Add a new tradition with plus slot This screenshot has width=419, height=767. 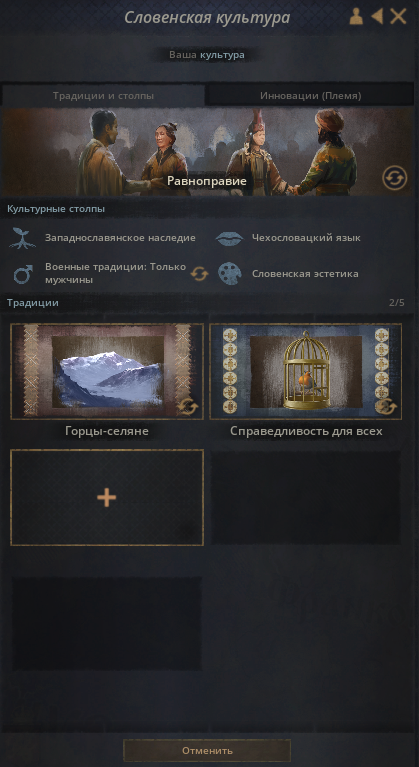pos(107,497)
